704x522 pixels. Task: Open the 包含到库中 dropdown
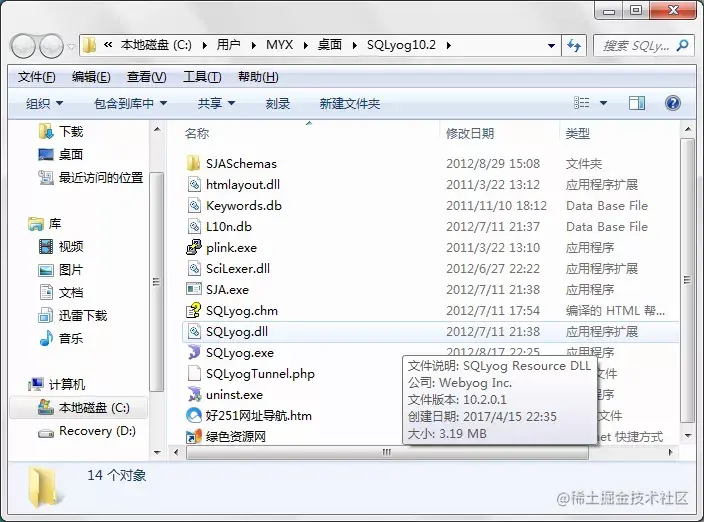[130, 104]
